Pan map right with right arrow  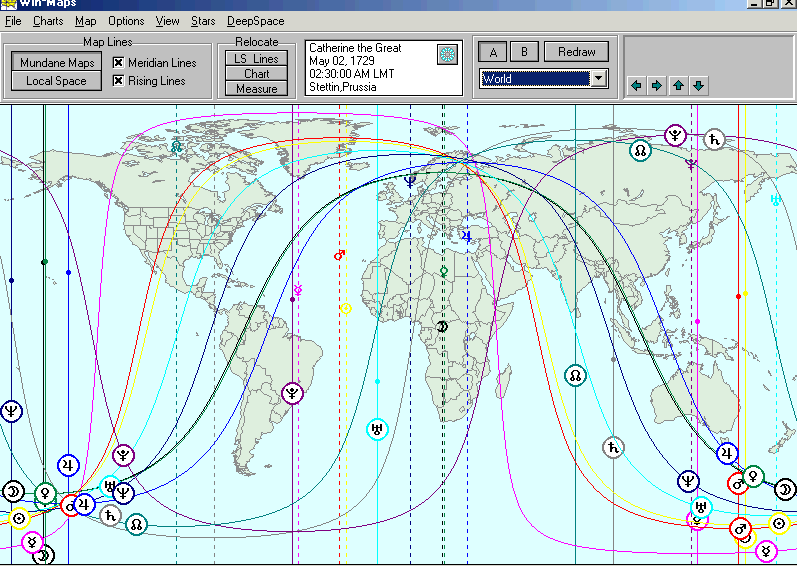point(657,85)
